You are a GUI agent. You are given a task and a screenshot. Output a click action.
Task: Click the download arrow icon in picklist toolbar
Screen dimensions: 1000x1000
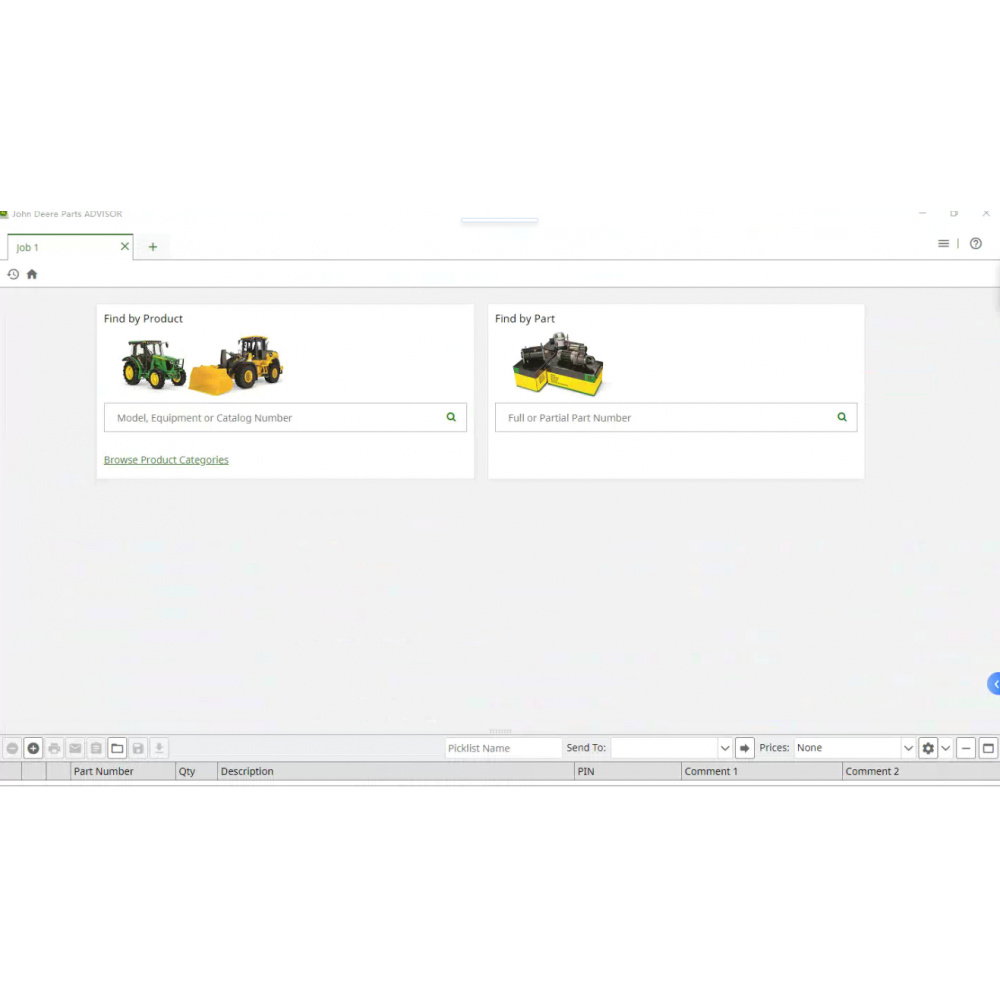point(159,748)
